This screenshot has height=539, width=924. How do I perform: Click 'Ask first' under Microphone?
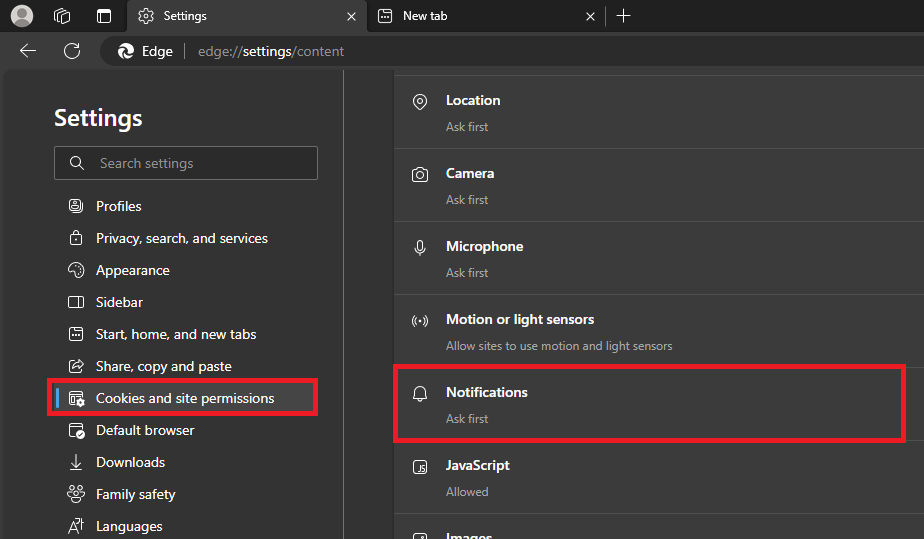[467, 273]
